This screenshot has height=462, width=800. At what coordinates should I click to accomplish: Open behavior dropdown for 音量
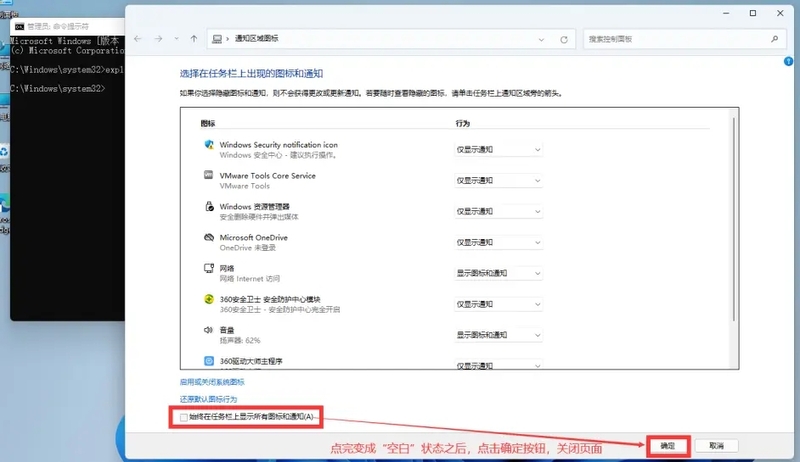pyautogui.click(x=498, y=335)
